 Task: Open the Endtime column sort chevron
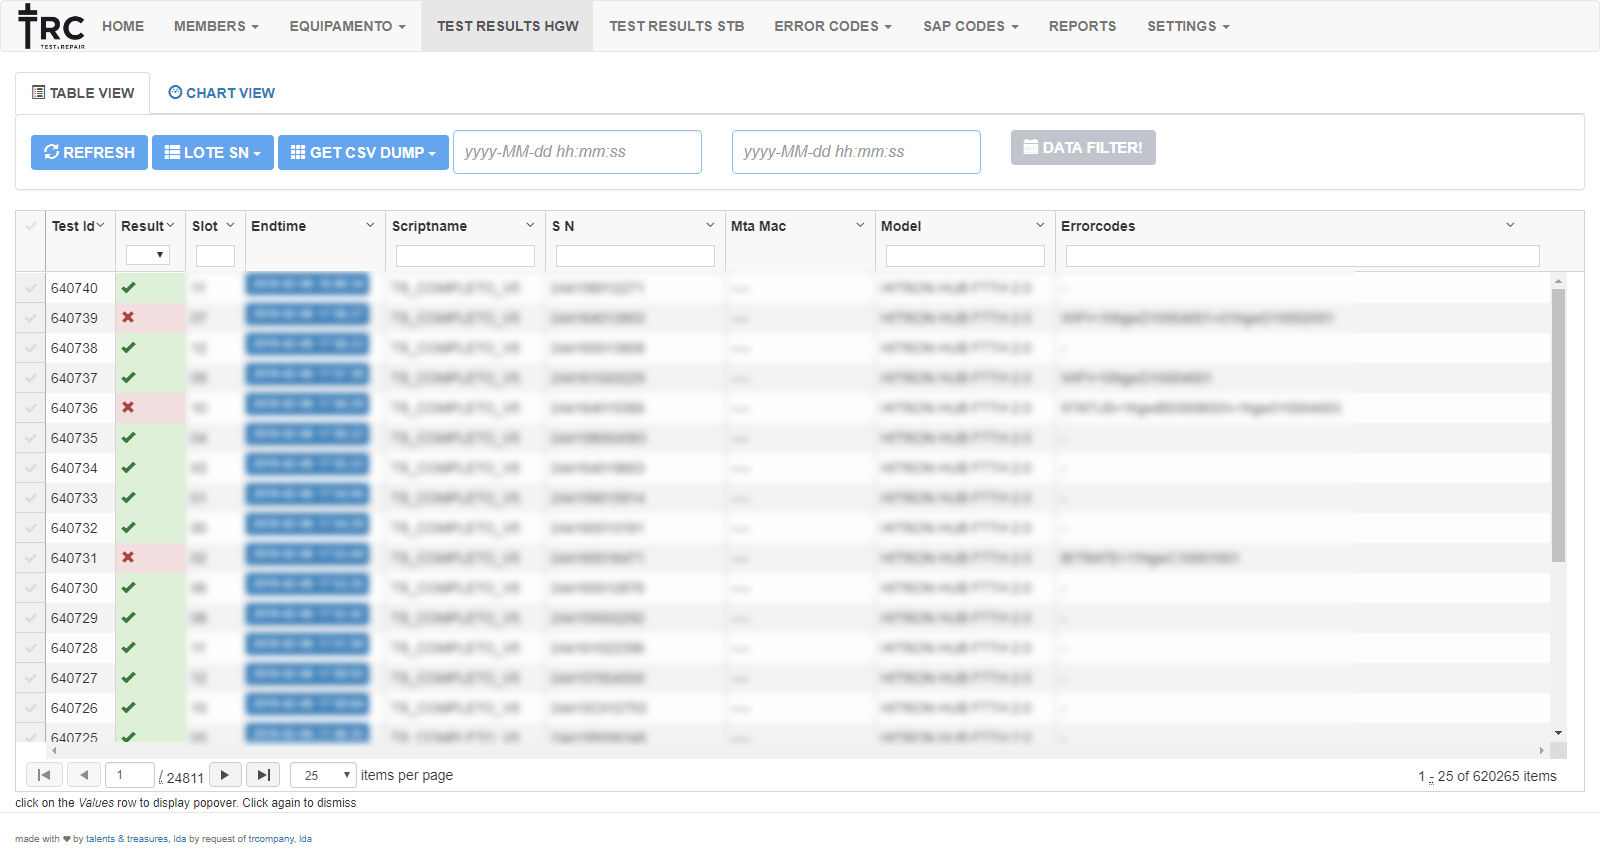(370, 226)
